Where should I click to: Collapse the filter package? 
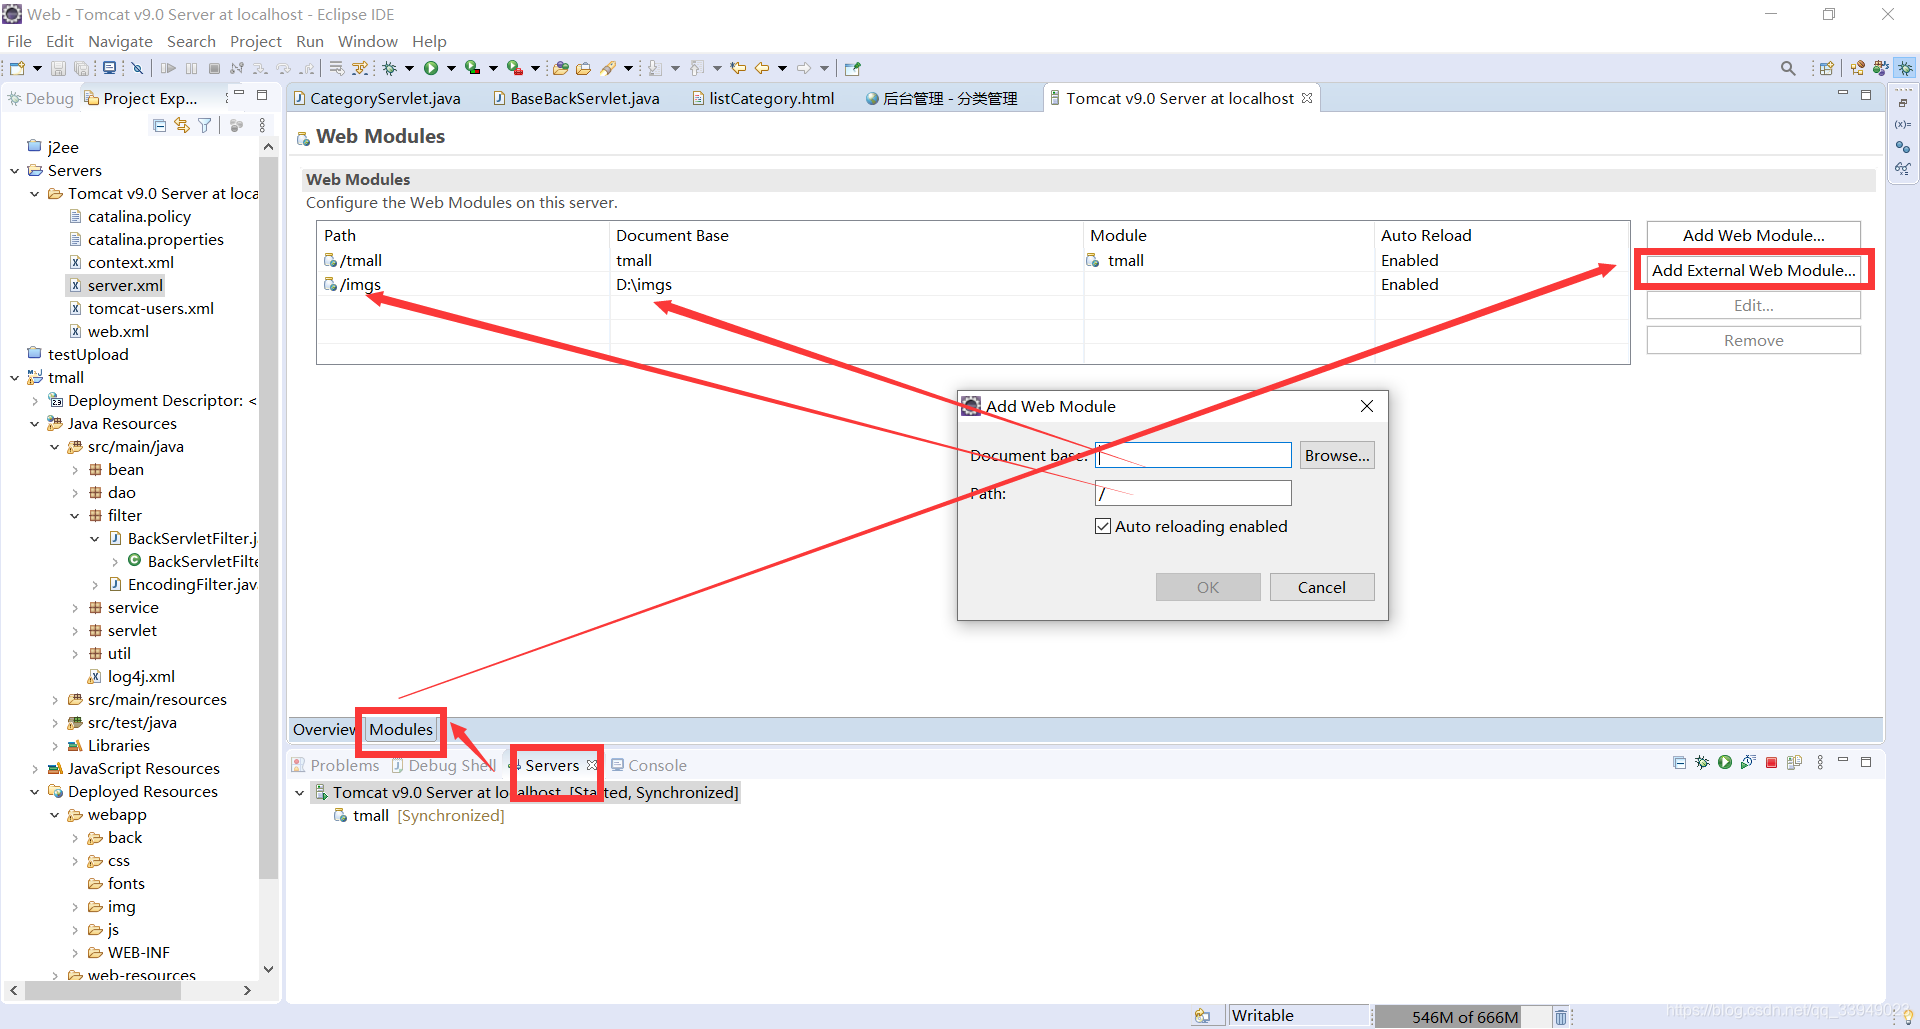(75, 516)
